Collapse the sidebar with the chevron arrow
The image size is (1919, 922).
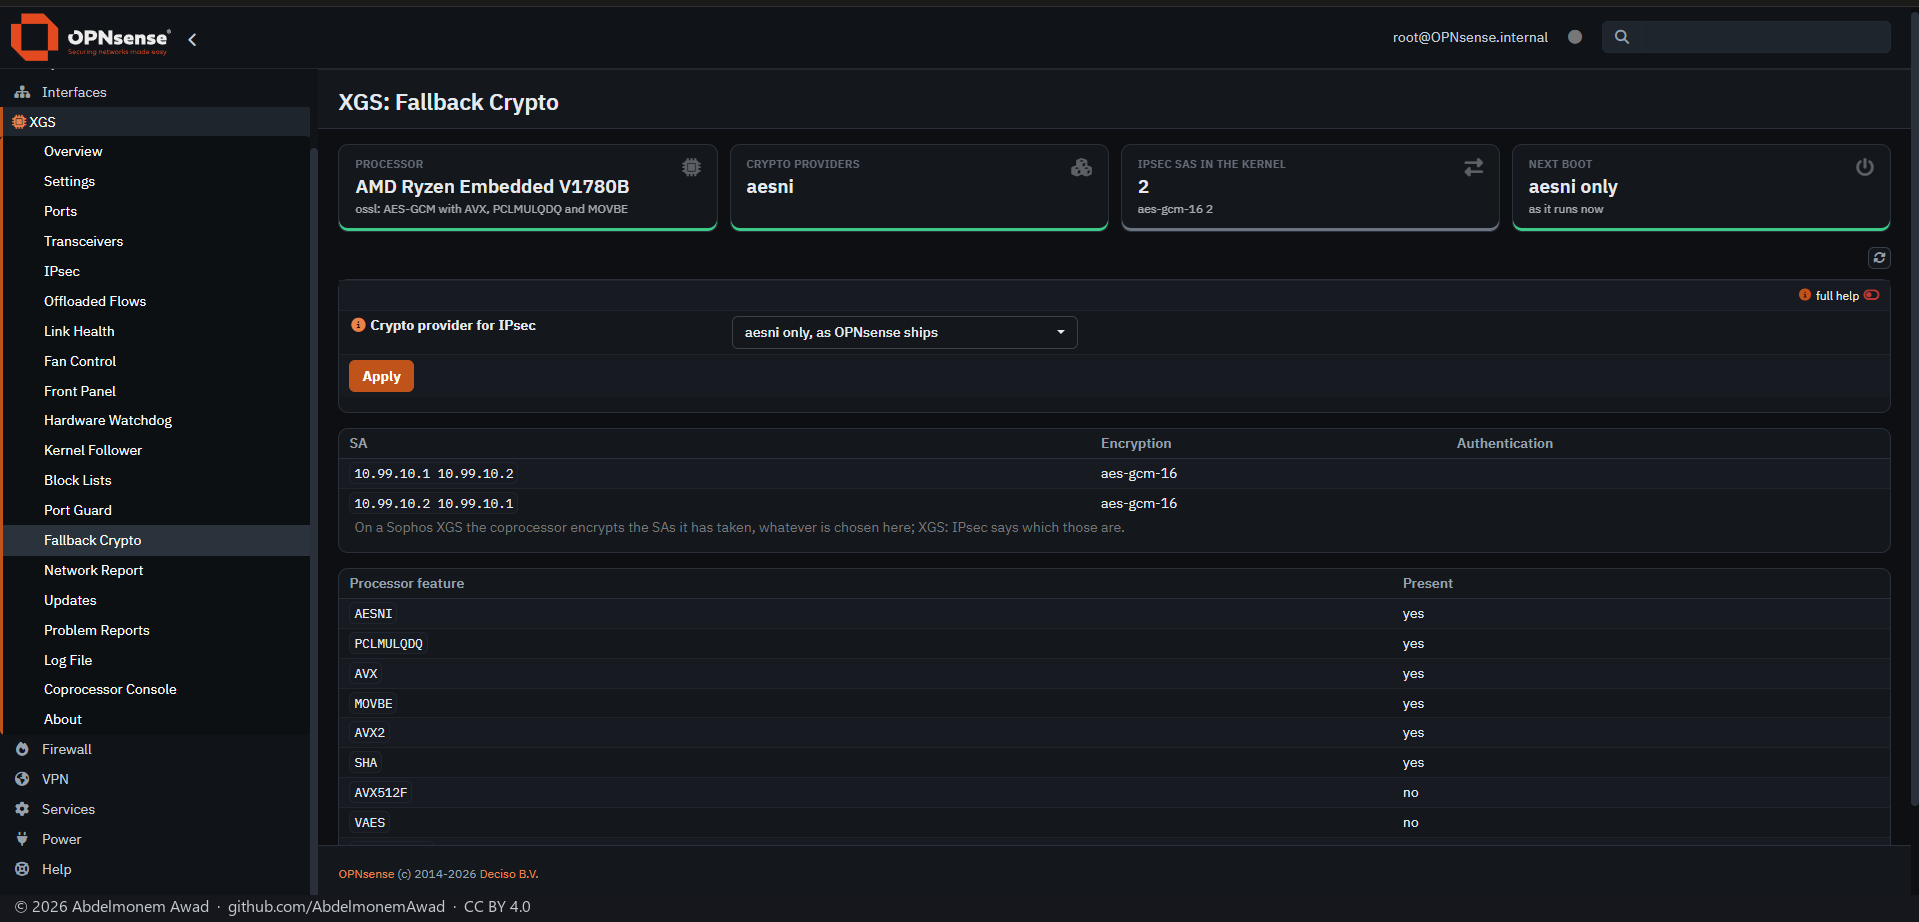click(192, 39)
